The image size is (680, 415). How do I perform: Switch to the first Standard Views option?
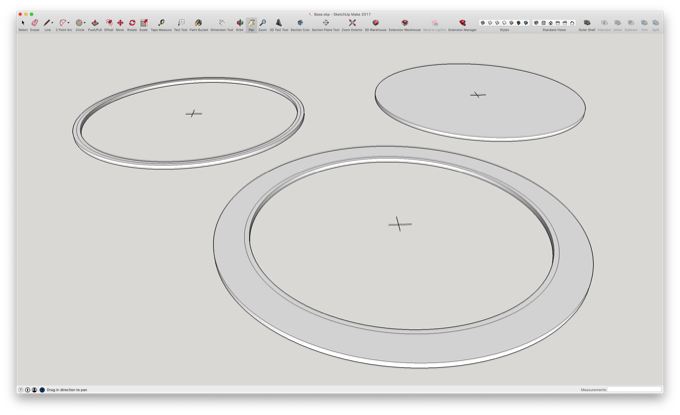[x=536, y=23]
